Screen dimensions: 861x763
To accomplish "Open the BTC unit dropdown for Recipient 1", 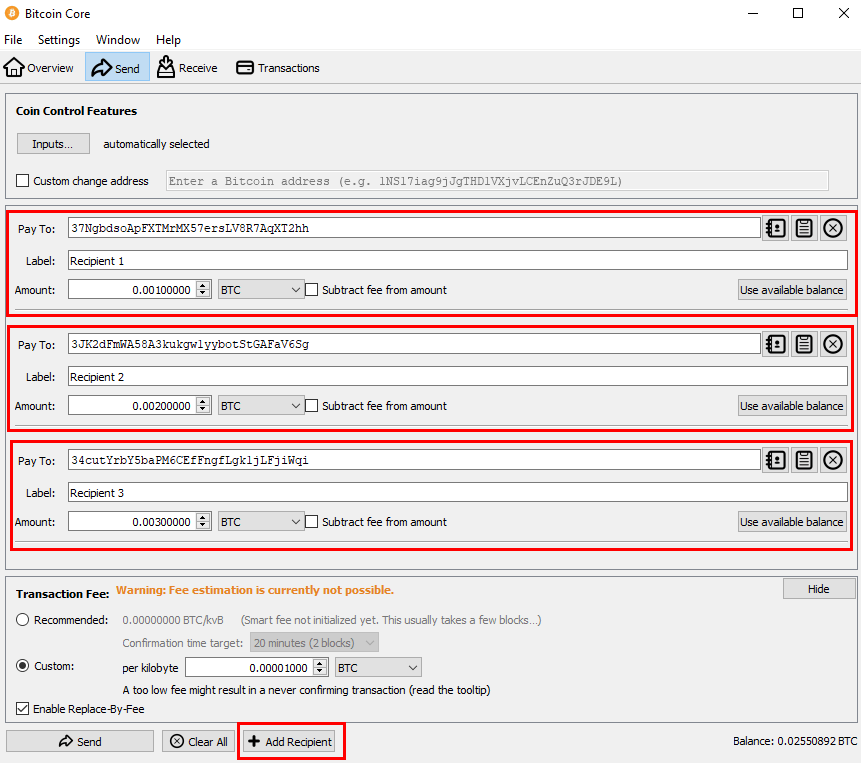I will coord(261,290).
